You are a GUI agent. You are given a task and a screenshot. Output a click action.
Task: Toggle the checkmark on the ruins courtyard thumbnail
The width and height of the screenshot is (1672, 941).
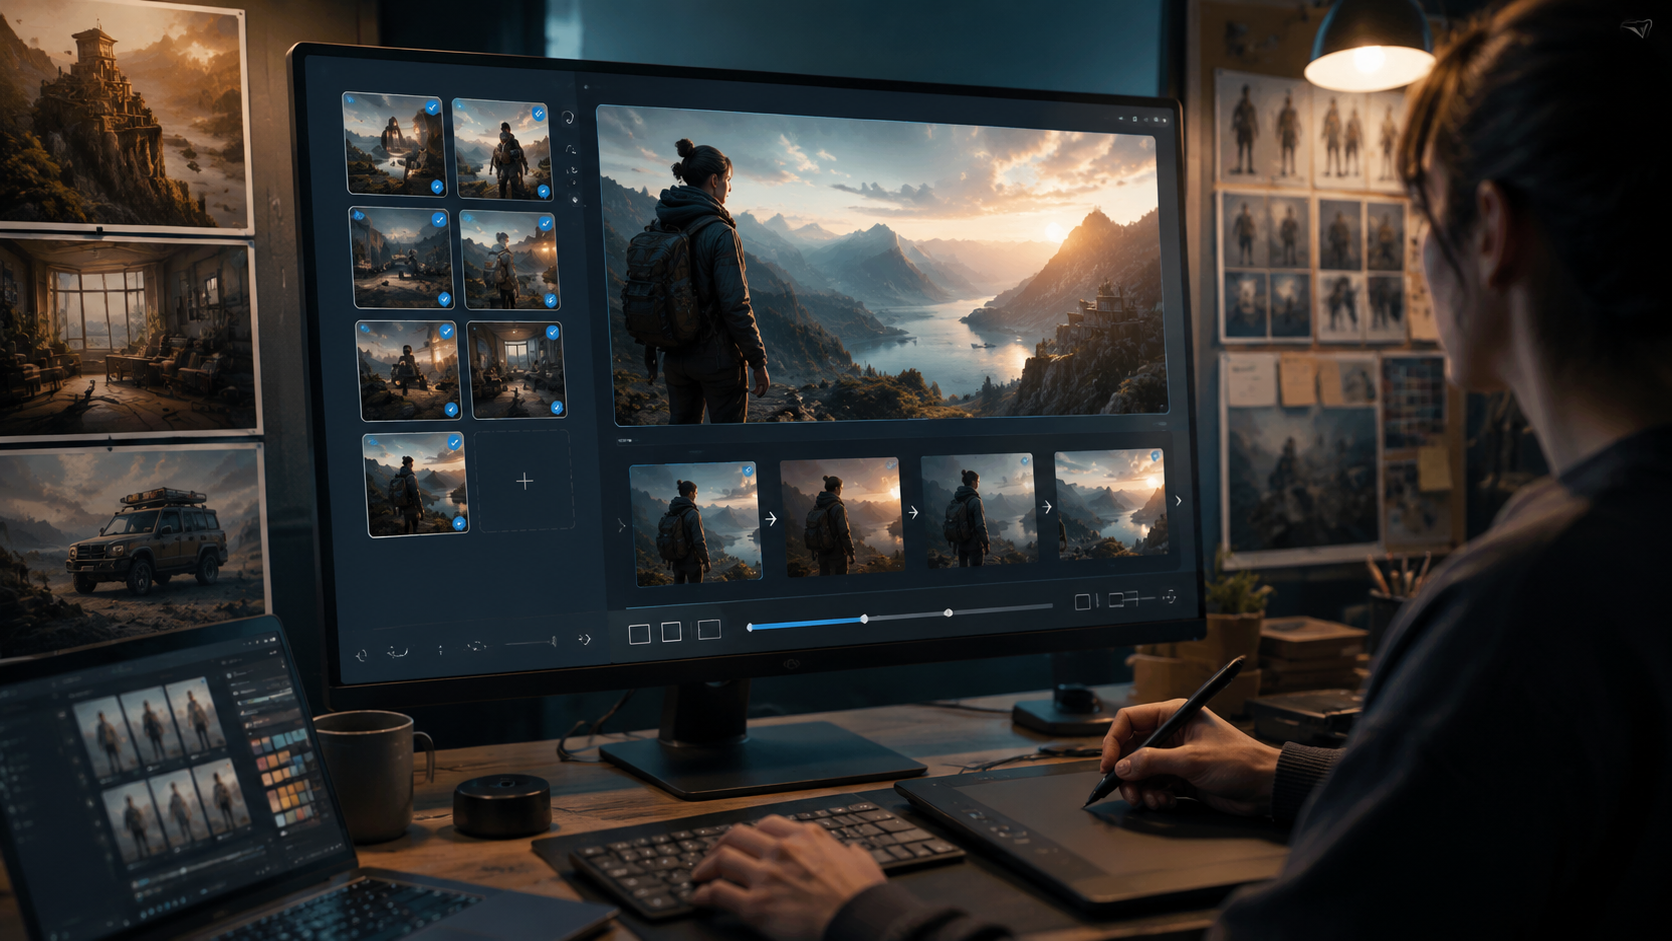438,219
